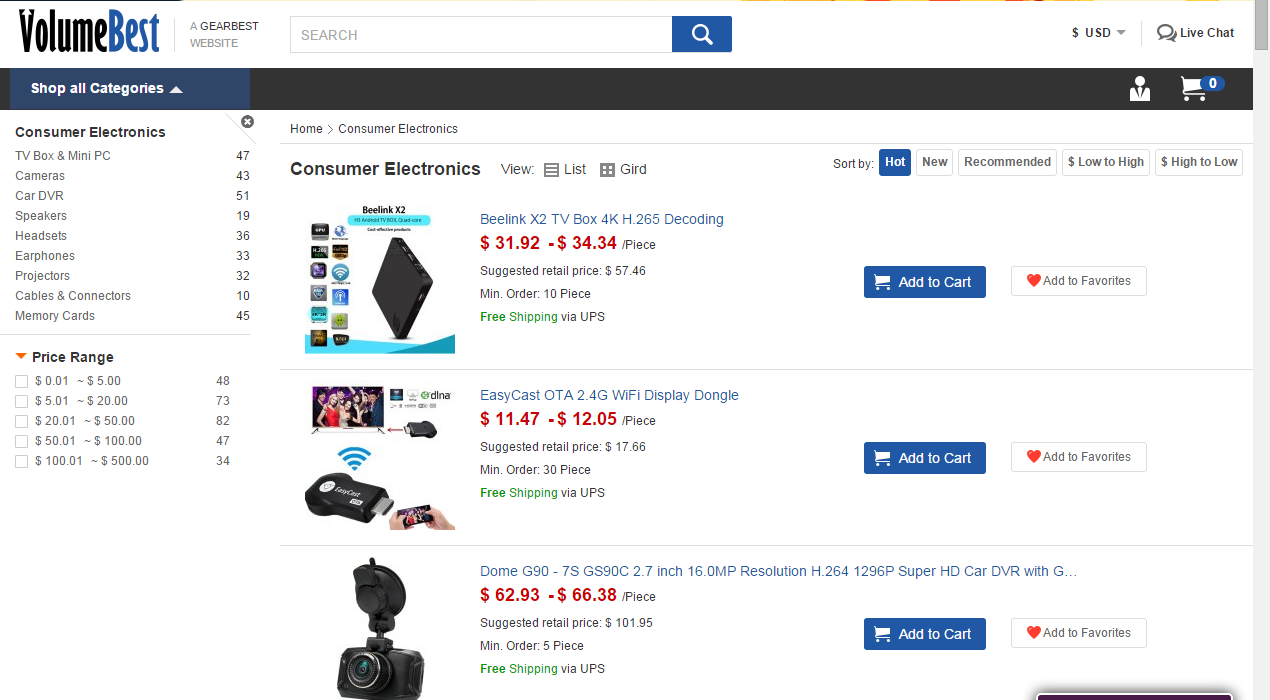Switch to Grid view icon
This screenshot has height=700, width=1270.
tap(607, 170)
